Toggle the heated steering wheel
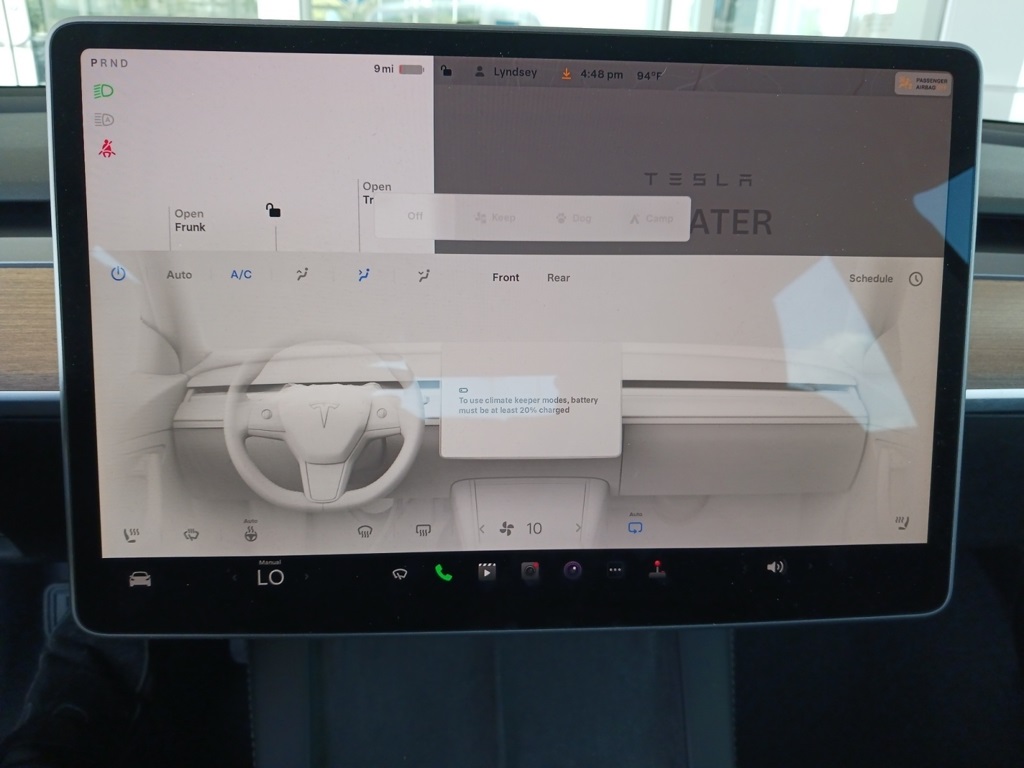1024x768 pixels. [x=250, y=532]
